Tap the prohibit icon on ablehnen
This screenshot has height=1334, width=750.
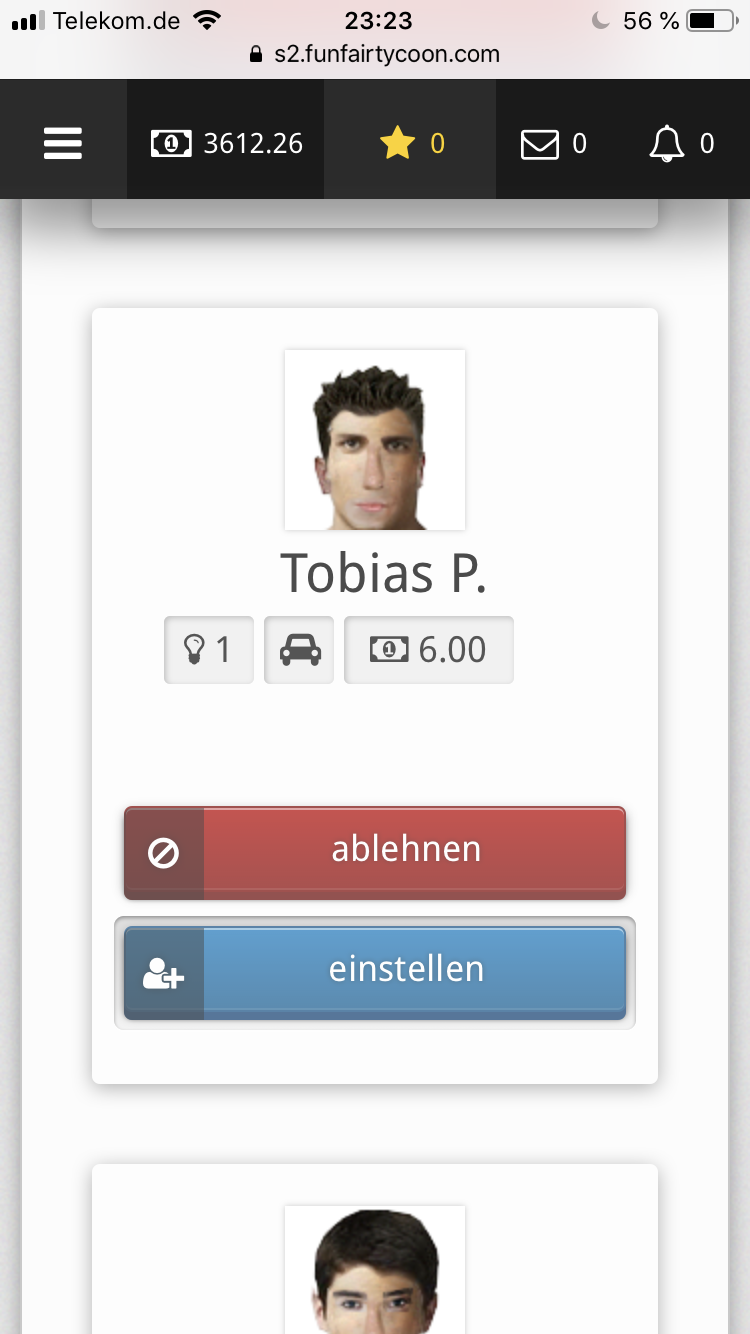click(x=164, y=853)
